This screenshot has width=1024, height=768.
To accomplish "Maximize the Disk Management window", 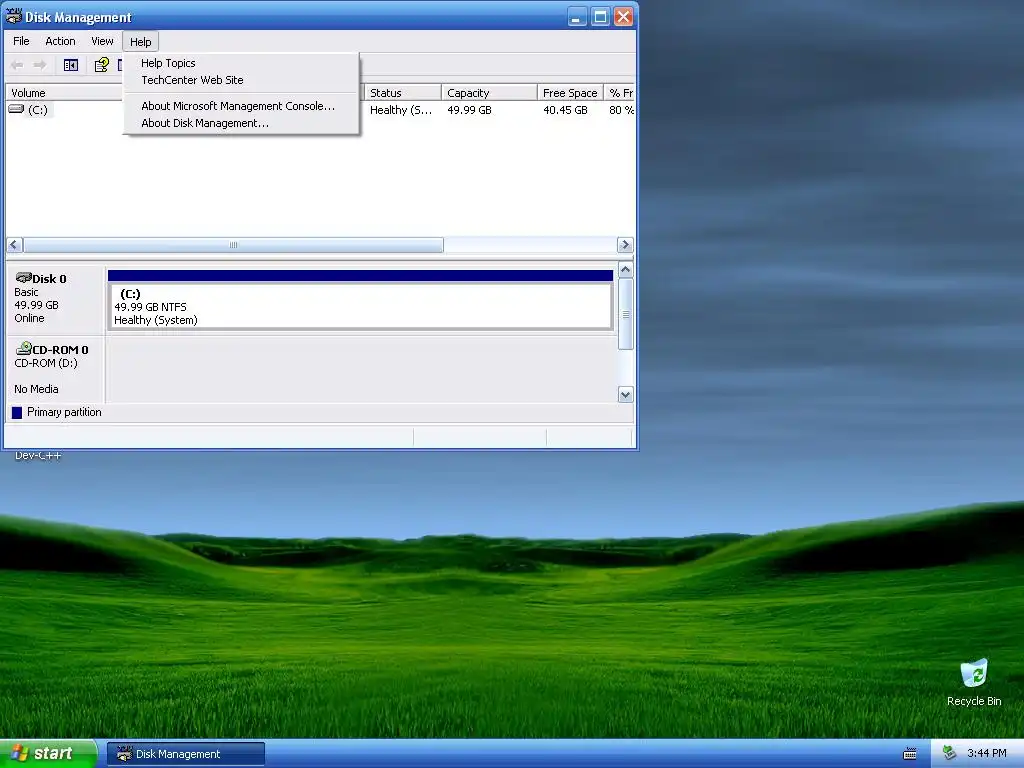I will click(600, 16).
